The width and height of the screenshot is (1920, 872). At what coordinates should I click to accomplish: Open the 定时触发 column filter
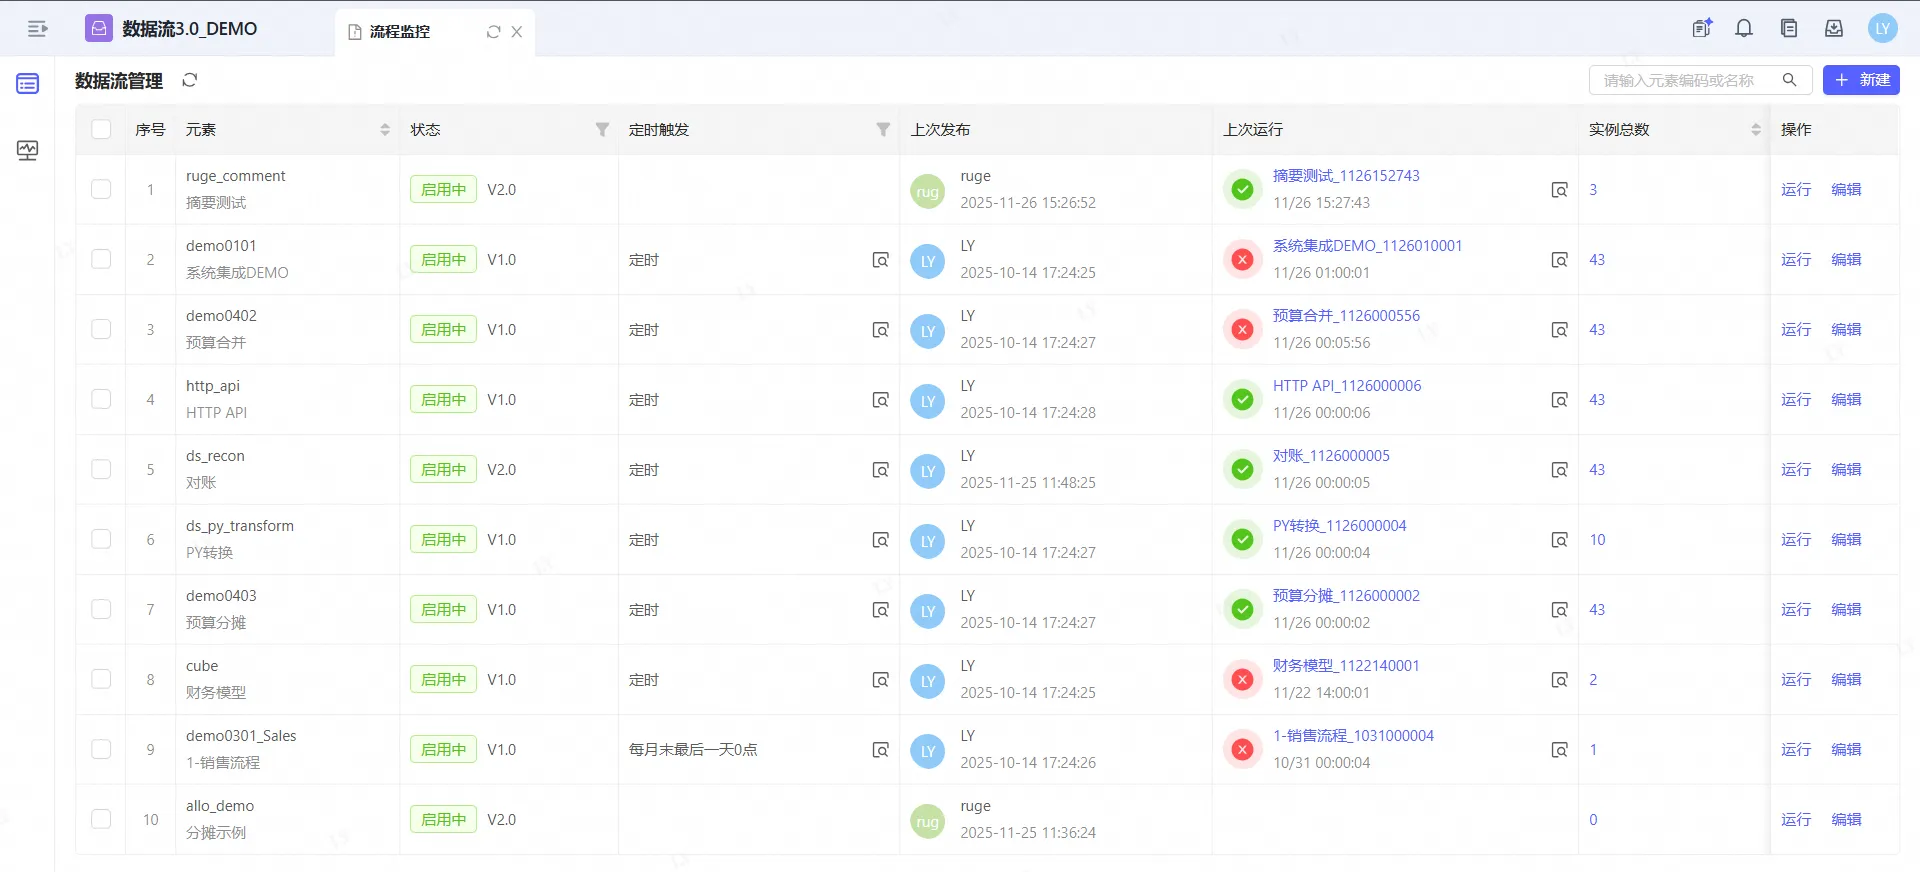(883, 129)
